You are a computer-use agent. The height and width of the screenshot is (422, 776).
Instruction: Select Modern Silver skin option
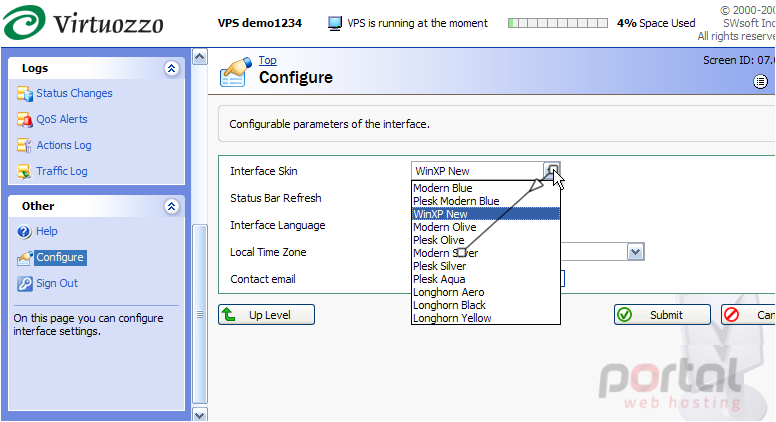pos(485,253)
